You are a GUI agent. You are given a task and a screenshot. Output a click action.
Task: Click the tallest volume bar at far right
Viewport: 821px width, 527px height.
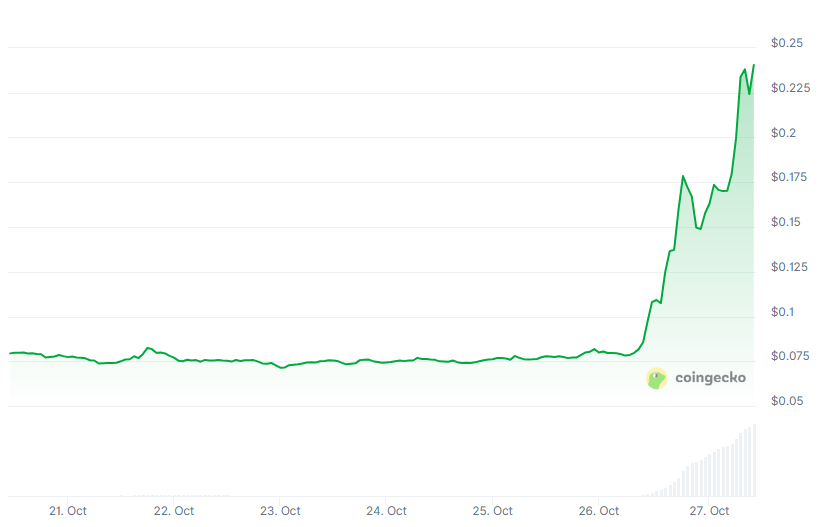[754, 462]
